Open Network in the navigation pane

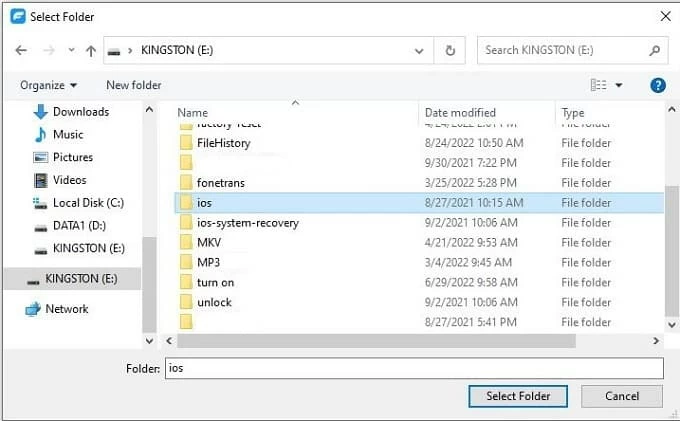66,309
